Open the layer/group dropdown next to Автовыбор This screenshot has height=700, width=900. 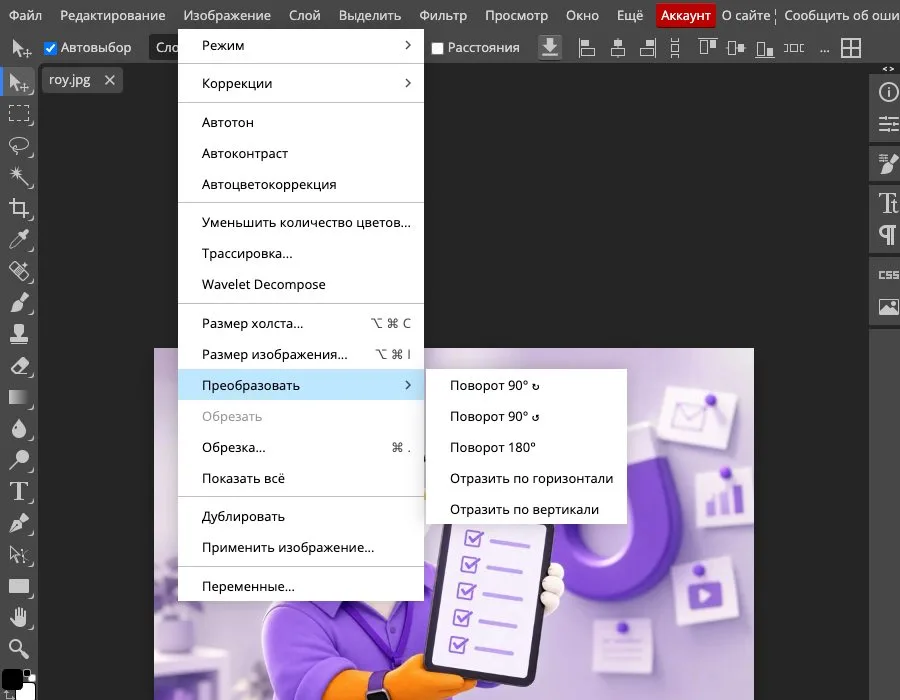(164, 48)
